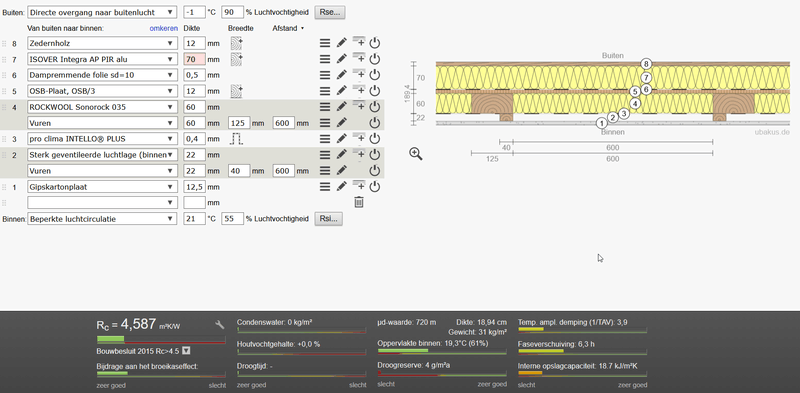Click the Condenswater indicator bar
This screenshot has height=393, width=800.
point(302,331)
